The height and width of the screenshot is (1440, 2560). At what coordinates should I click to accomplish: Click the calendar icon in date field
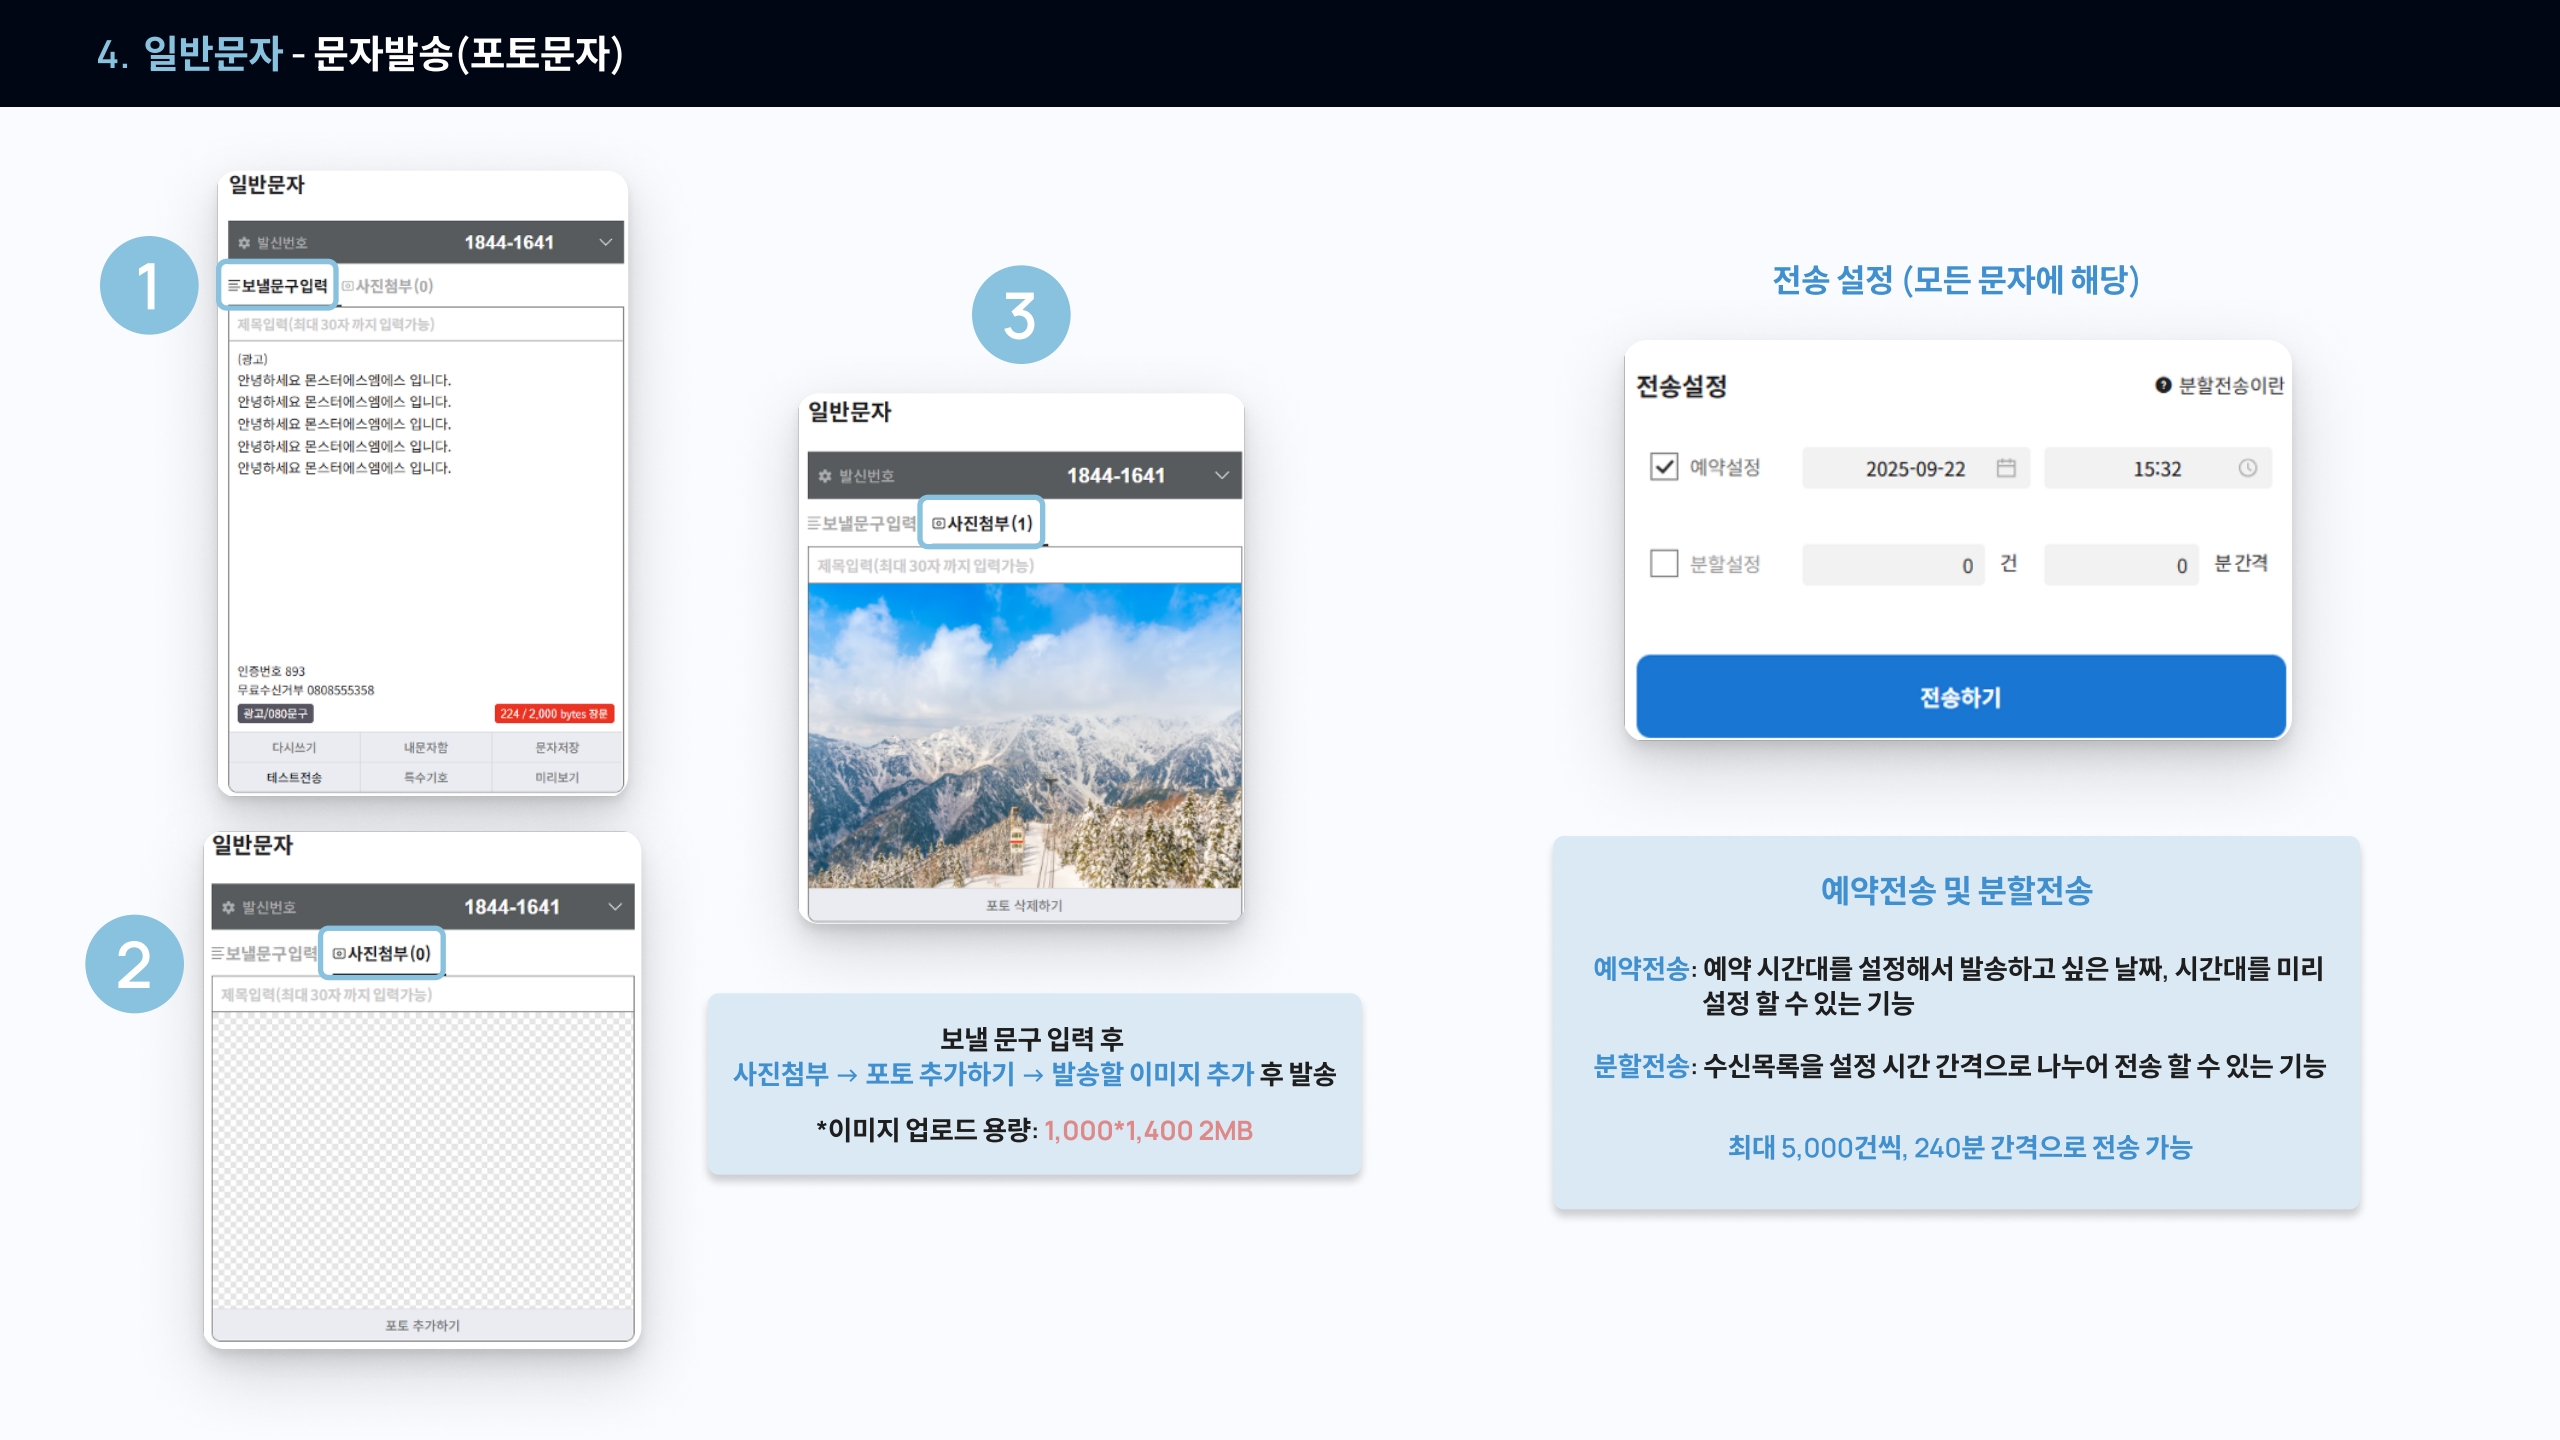pyautogui.click(x=2005, y=468)
